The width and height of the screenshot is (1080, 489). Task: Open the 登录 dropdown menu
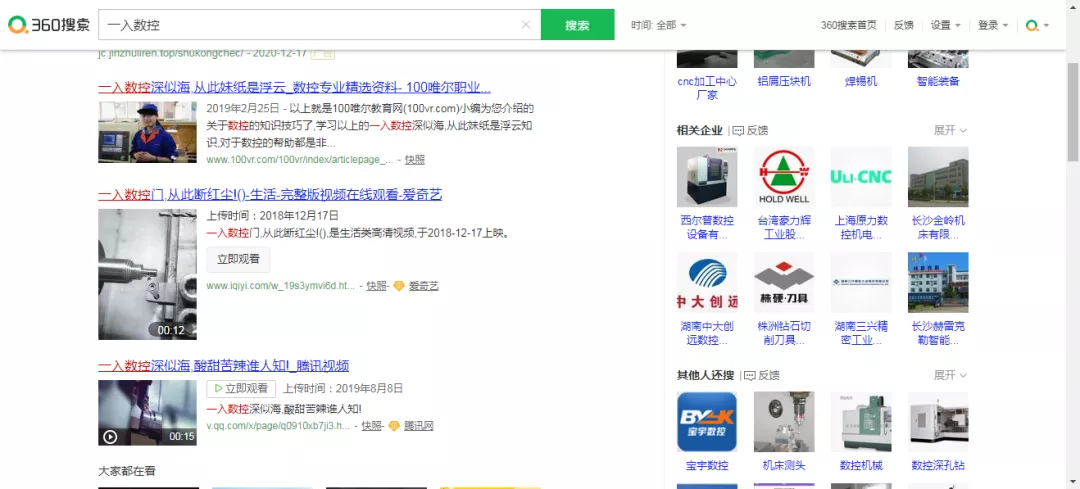(x=993, y=25)
